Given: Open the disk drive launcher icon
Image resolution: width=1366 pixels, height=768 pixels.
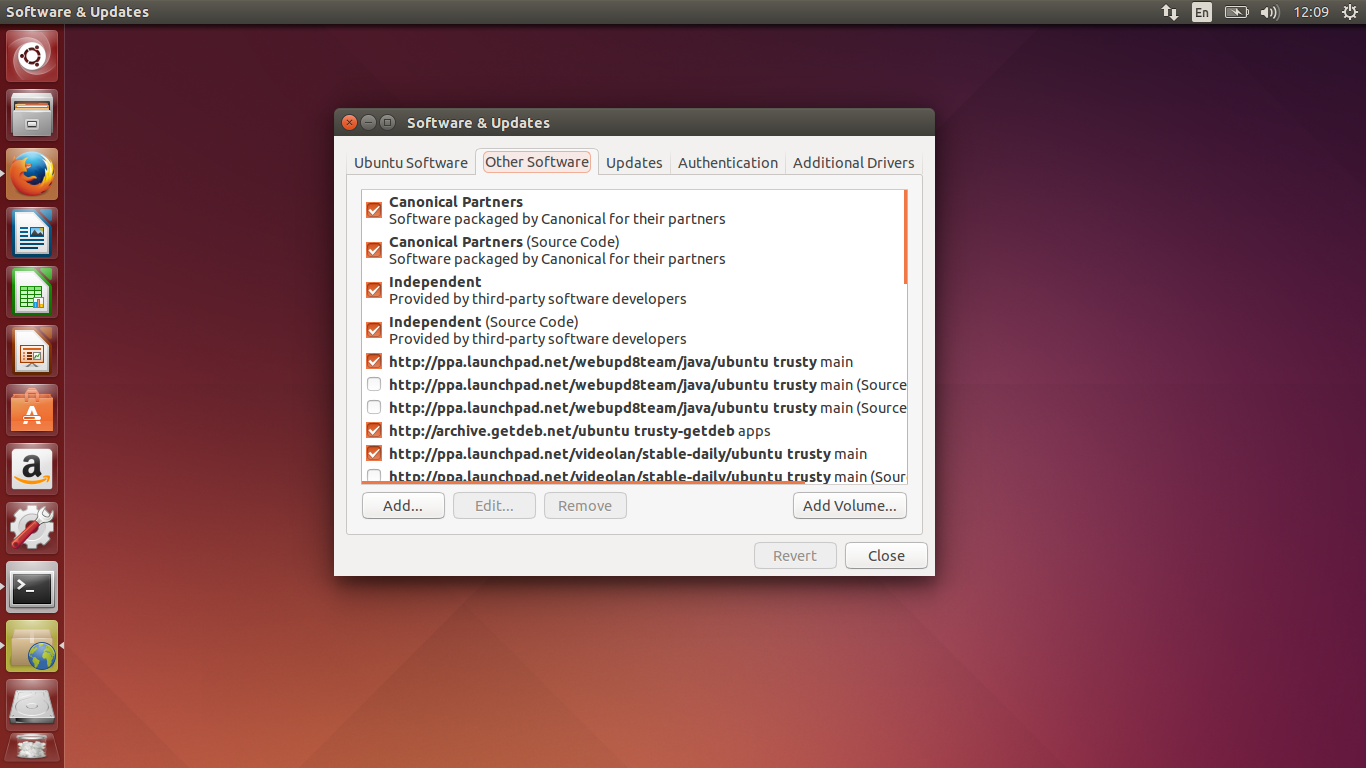Looking at the screenshot, I should point(32,705).
